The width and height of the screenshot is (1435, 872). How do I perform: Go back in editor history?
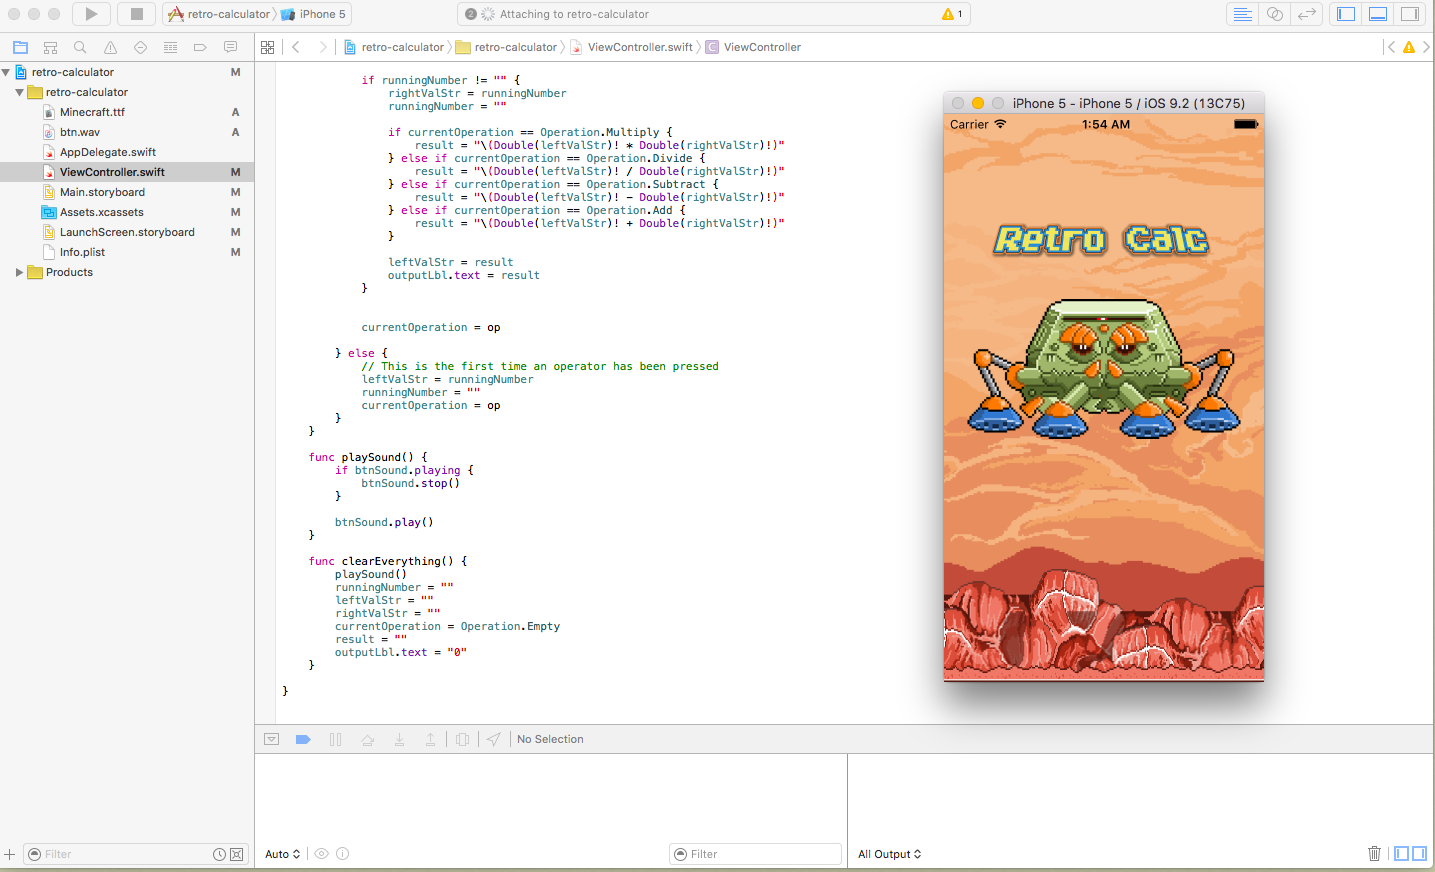click(x=296, y=47)
